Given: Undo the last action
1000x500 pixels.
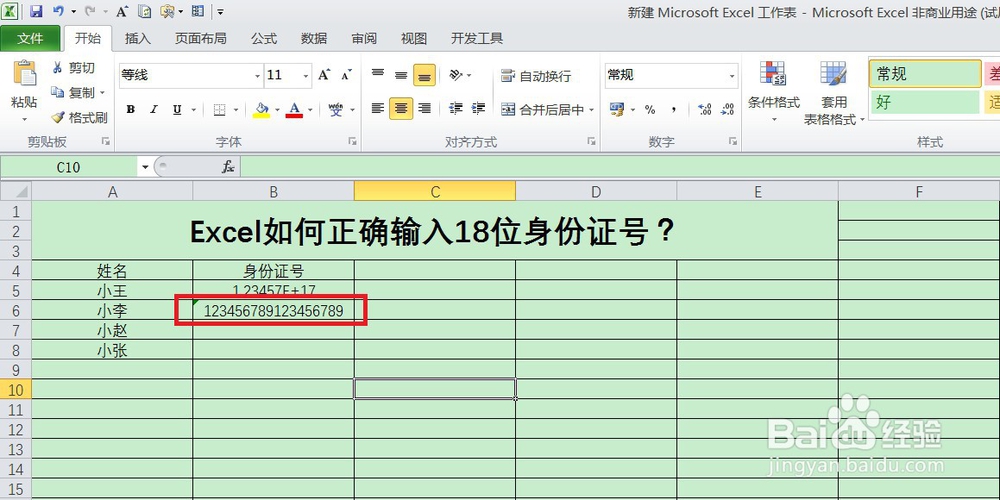Looking at the screenshot, I should tap(58, 11).
